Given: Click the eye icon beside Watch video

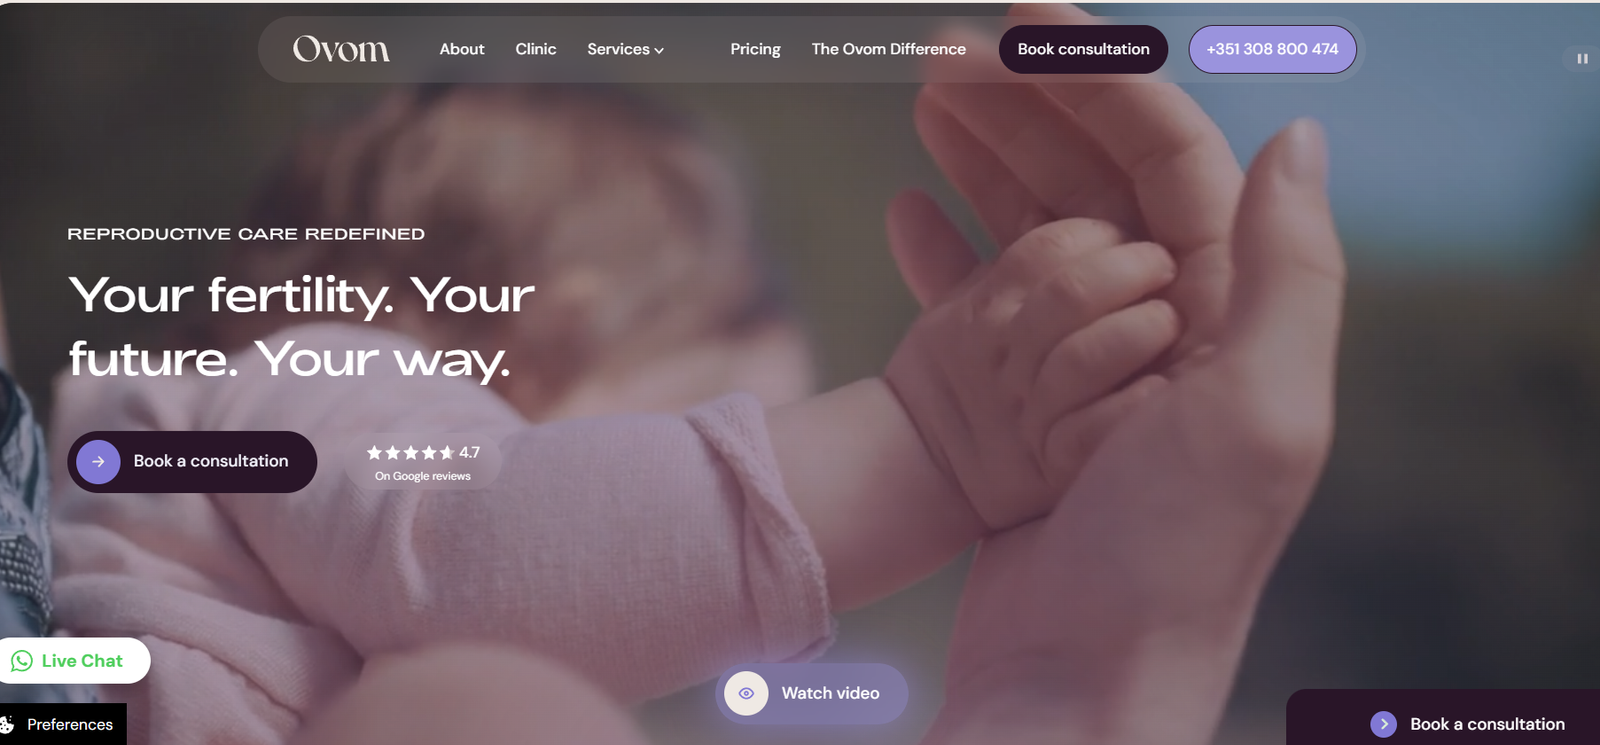Looking at the screenshot, I should 746,693.
